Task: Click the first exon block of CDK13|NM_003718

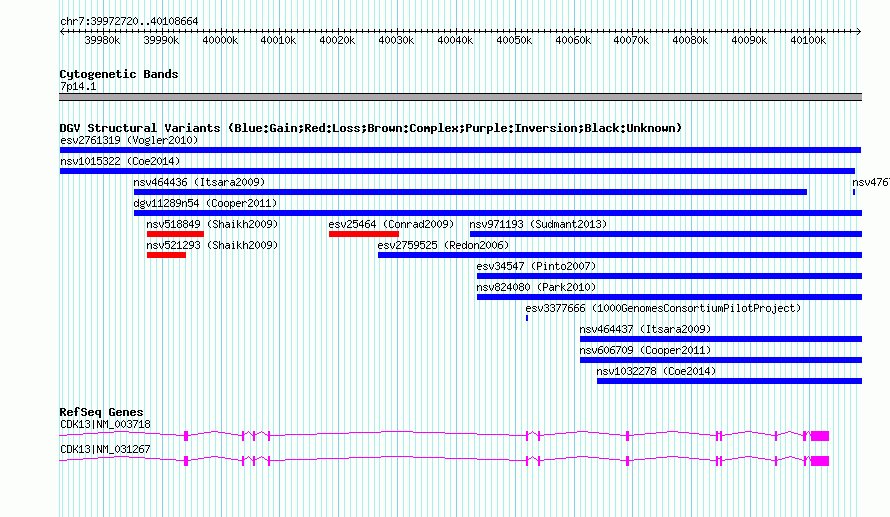Action: point(186,436)
